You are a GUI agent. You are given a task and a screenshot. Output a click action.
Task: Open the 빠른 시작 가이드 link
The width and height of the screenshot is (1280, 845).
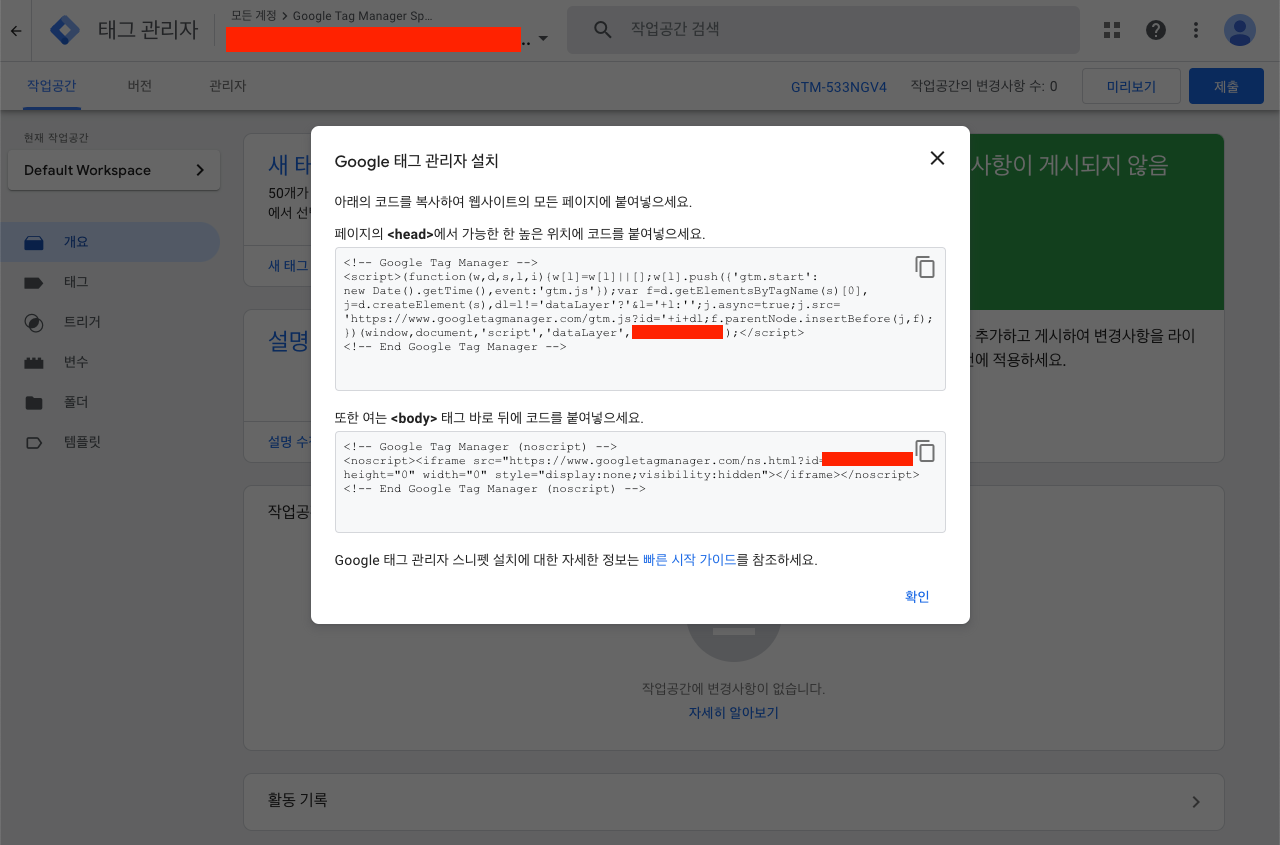click(x=689, y=560)
